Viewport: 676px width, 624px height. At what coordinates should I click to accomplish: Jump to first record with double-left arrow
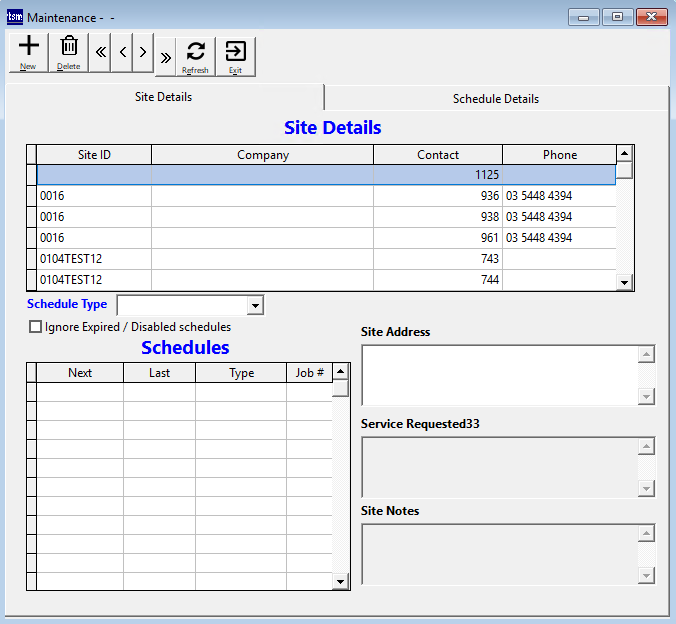(100, 53)
